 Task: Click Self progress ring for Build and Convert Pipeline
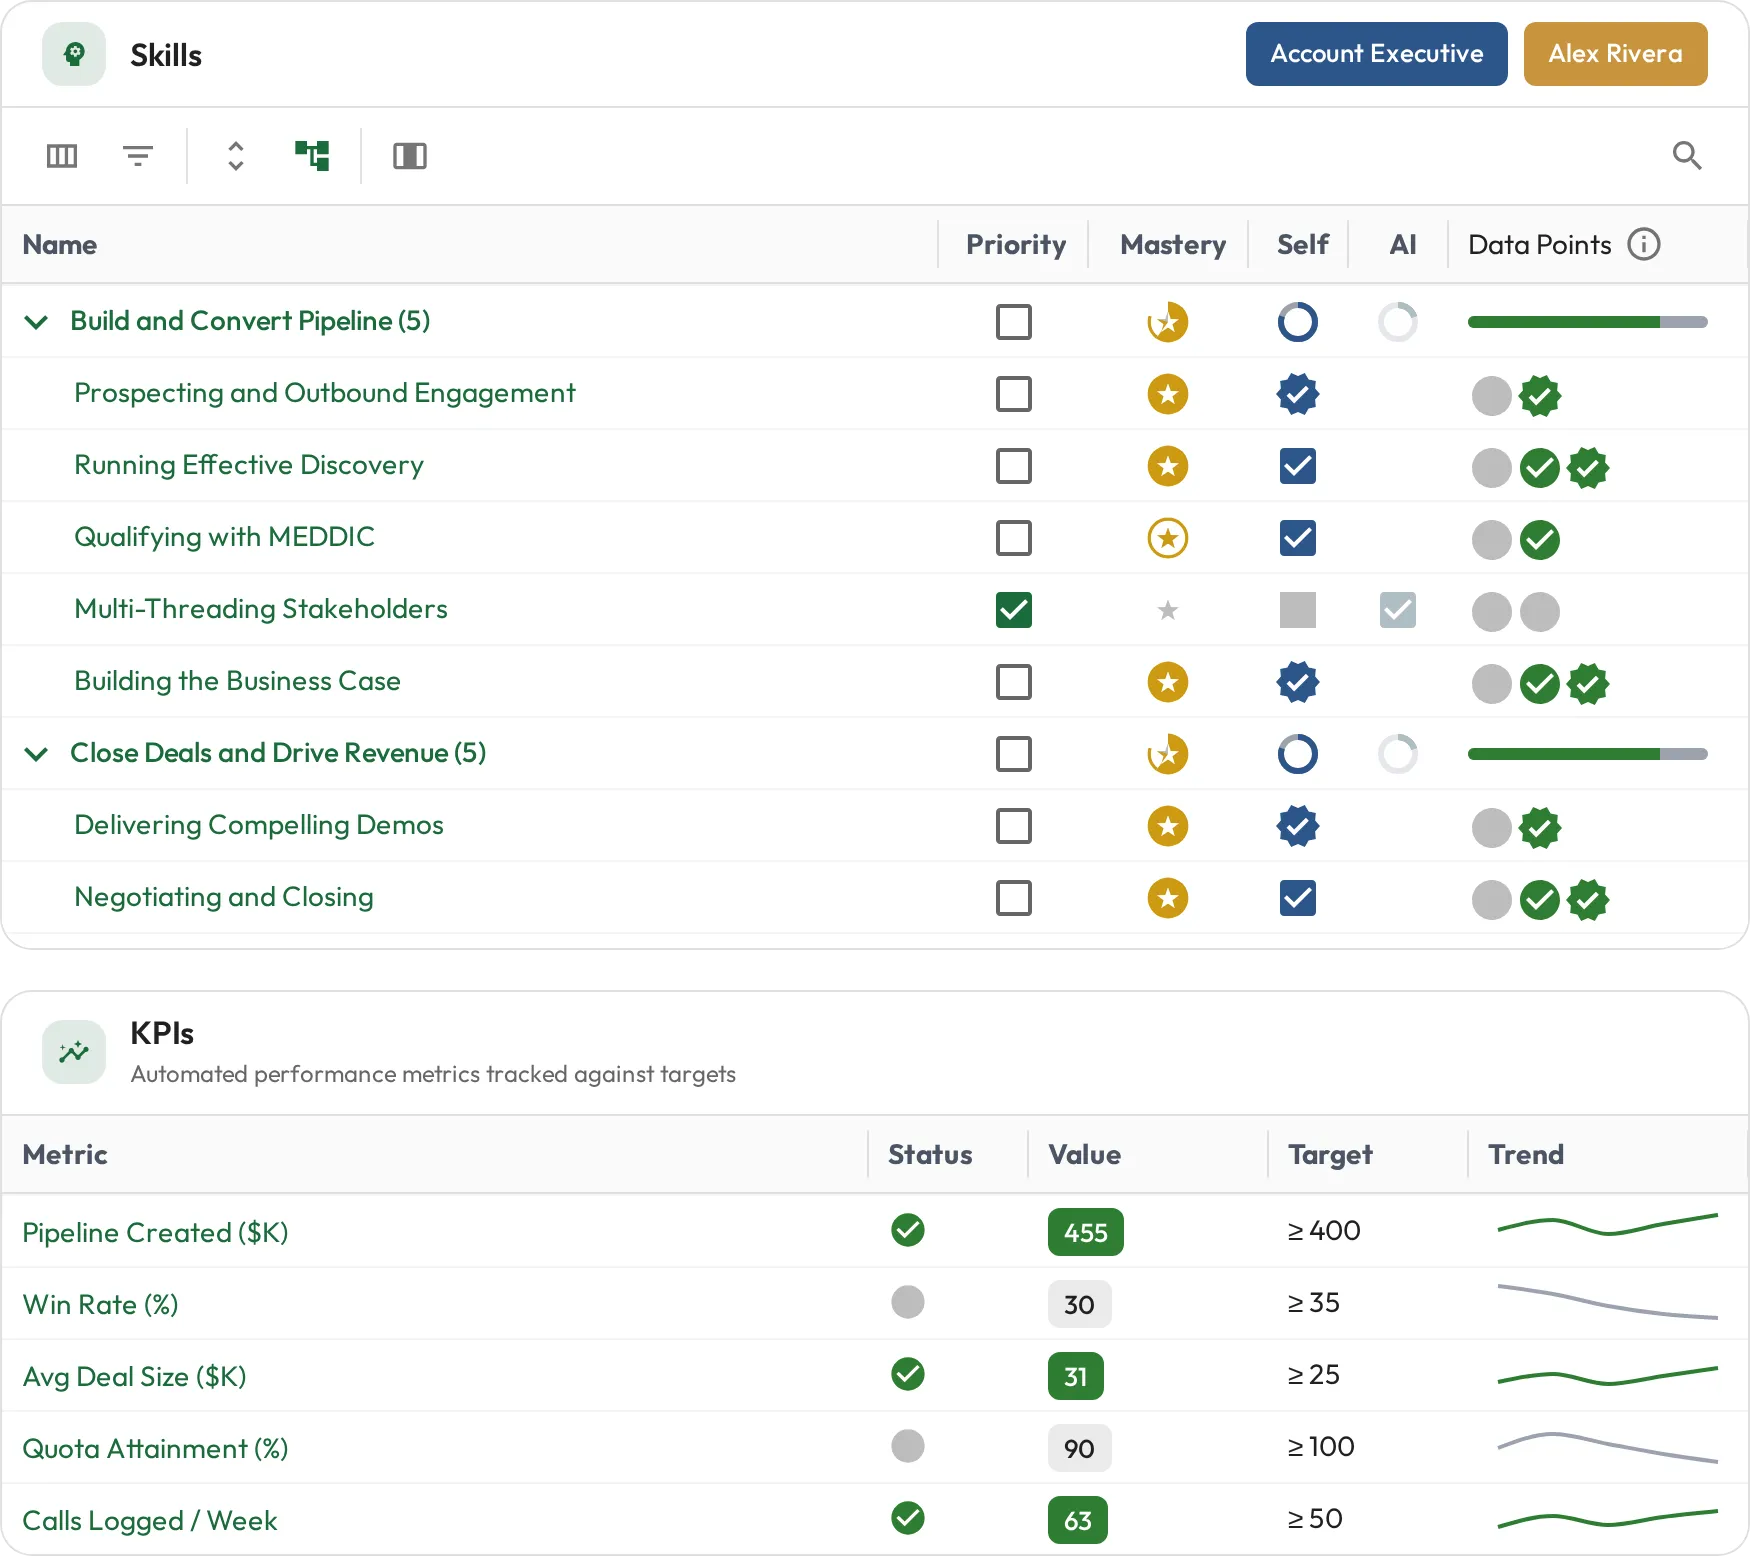(x=1298, y=322)
